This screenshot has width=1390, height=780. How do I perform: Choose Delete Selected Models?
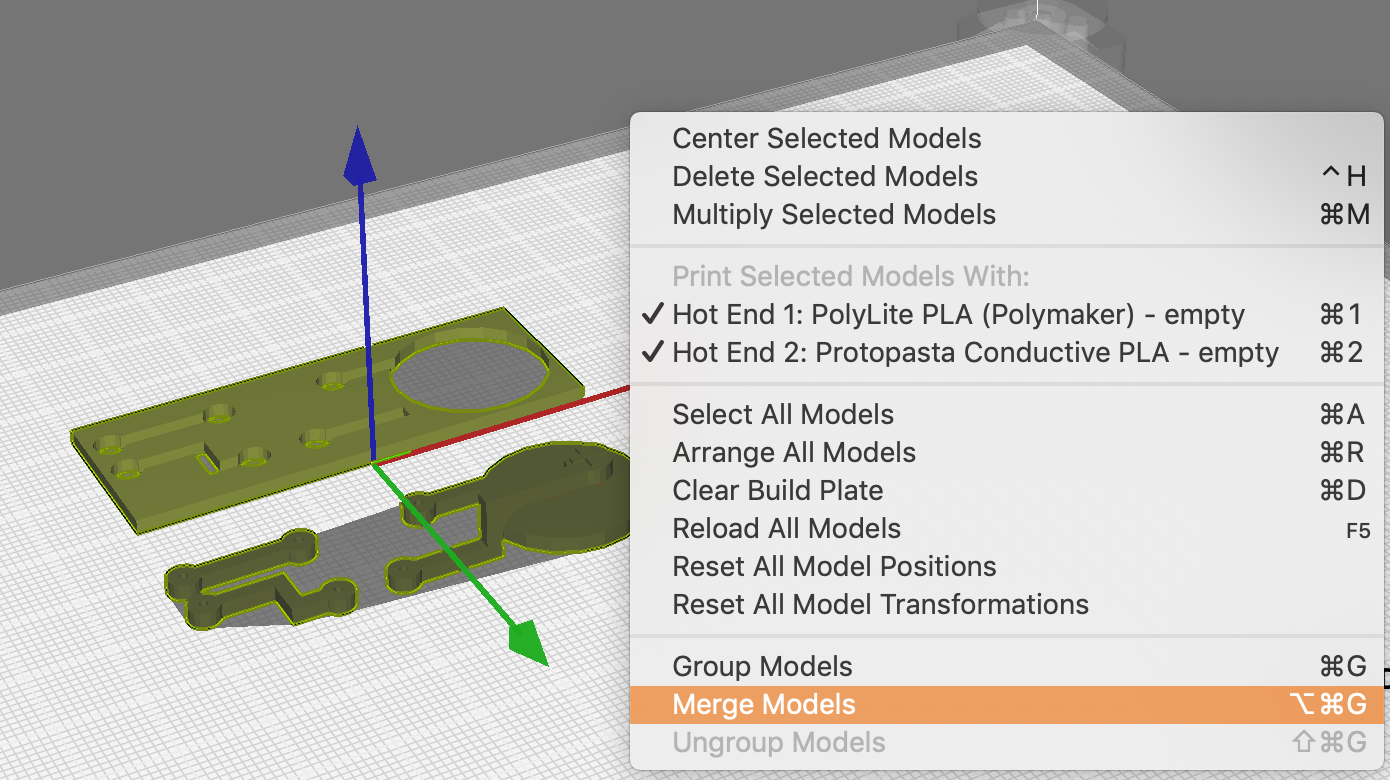pos(825,176)
